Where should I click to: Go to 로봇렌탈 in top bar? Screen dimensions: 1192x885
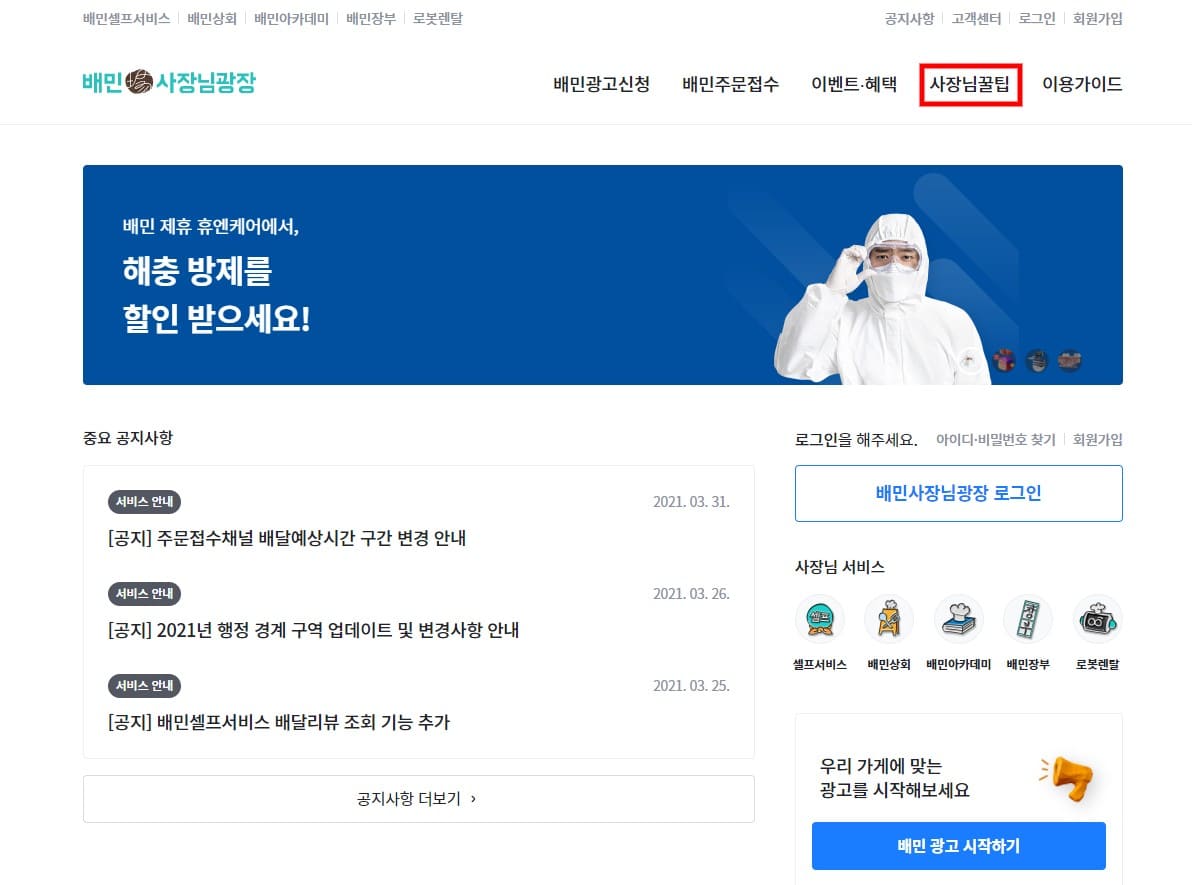438,18
